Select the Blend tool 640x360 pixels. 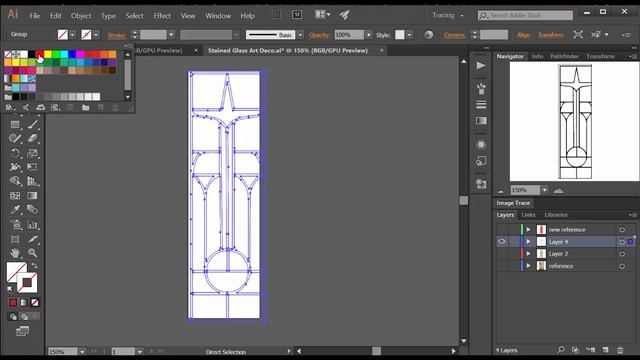(33, 210)
